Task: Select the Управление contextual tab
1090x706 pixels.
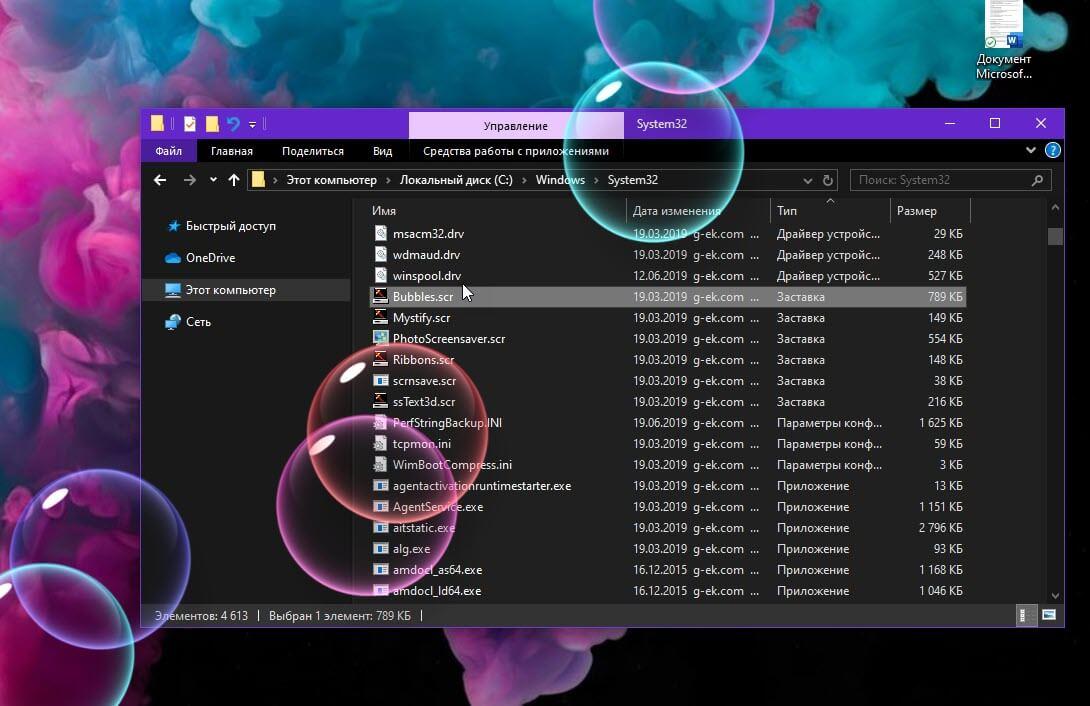Action: coord(516,126)
